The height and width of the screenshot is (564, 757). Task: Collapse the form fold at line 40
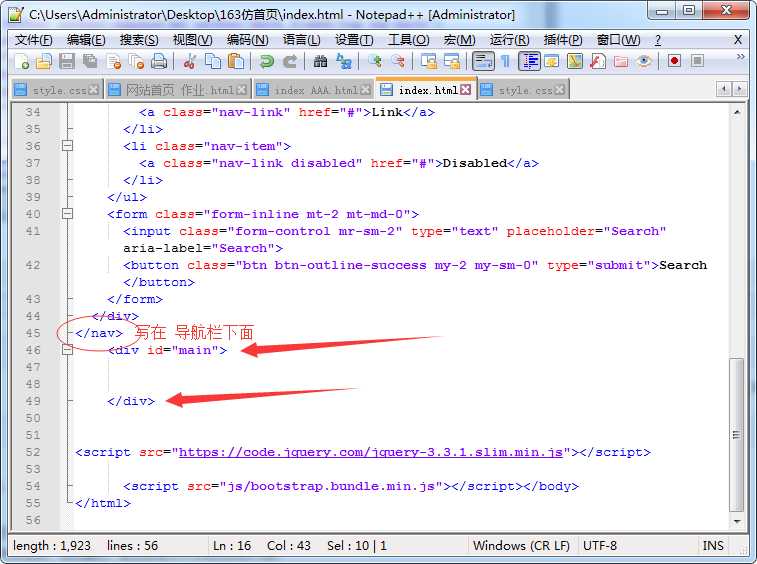(x=68, y=213)
